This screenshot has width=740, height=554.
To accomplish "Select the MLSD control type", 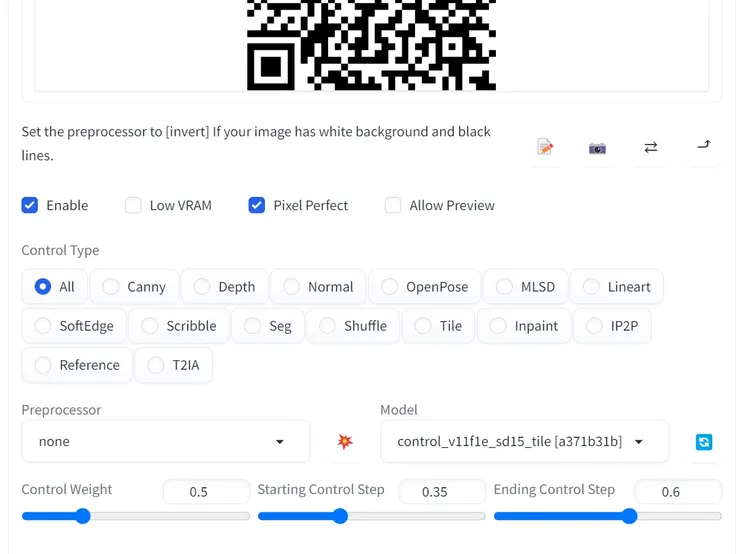I will coord(526,286).
